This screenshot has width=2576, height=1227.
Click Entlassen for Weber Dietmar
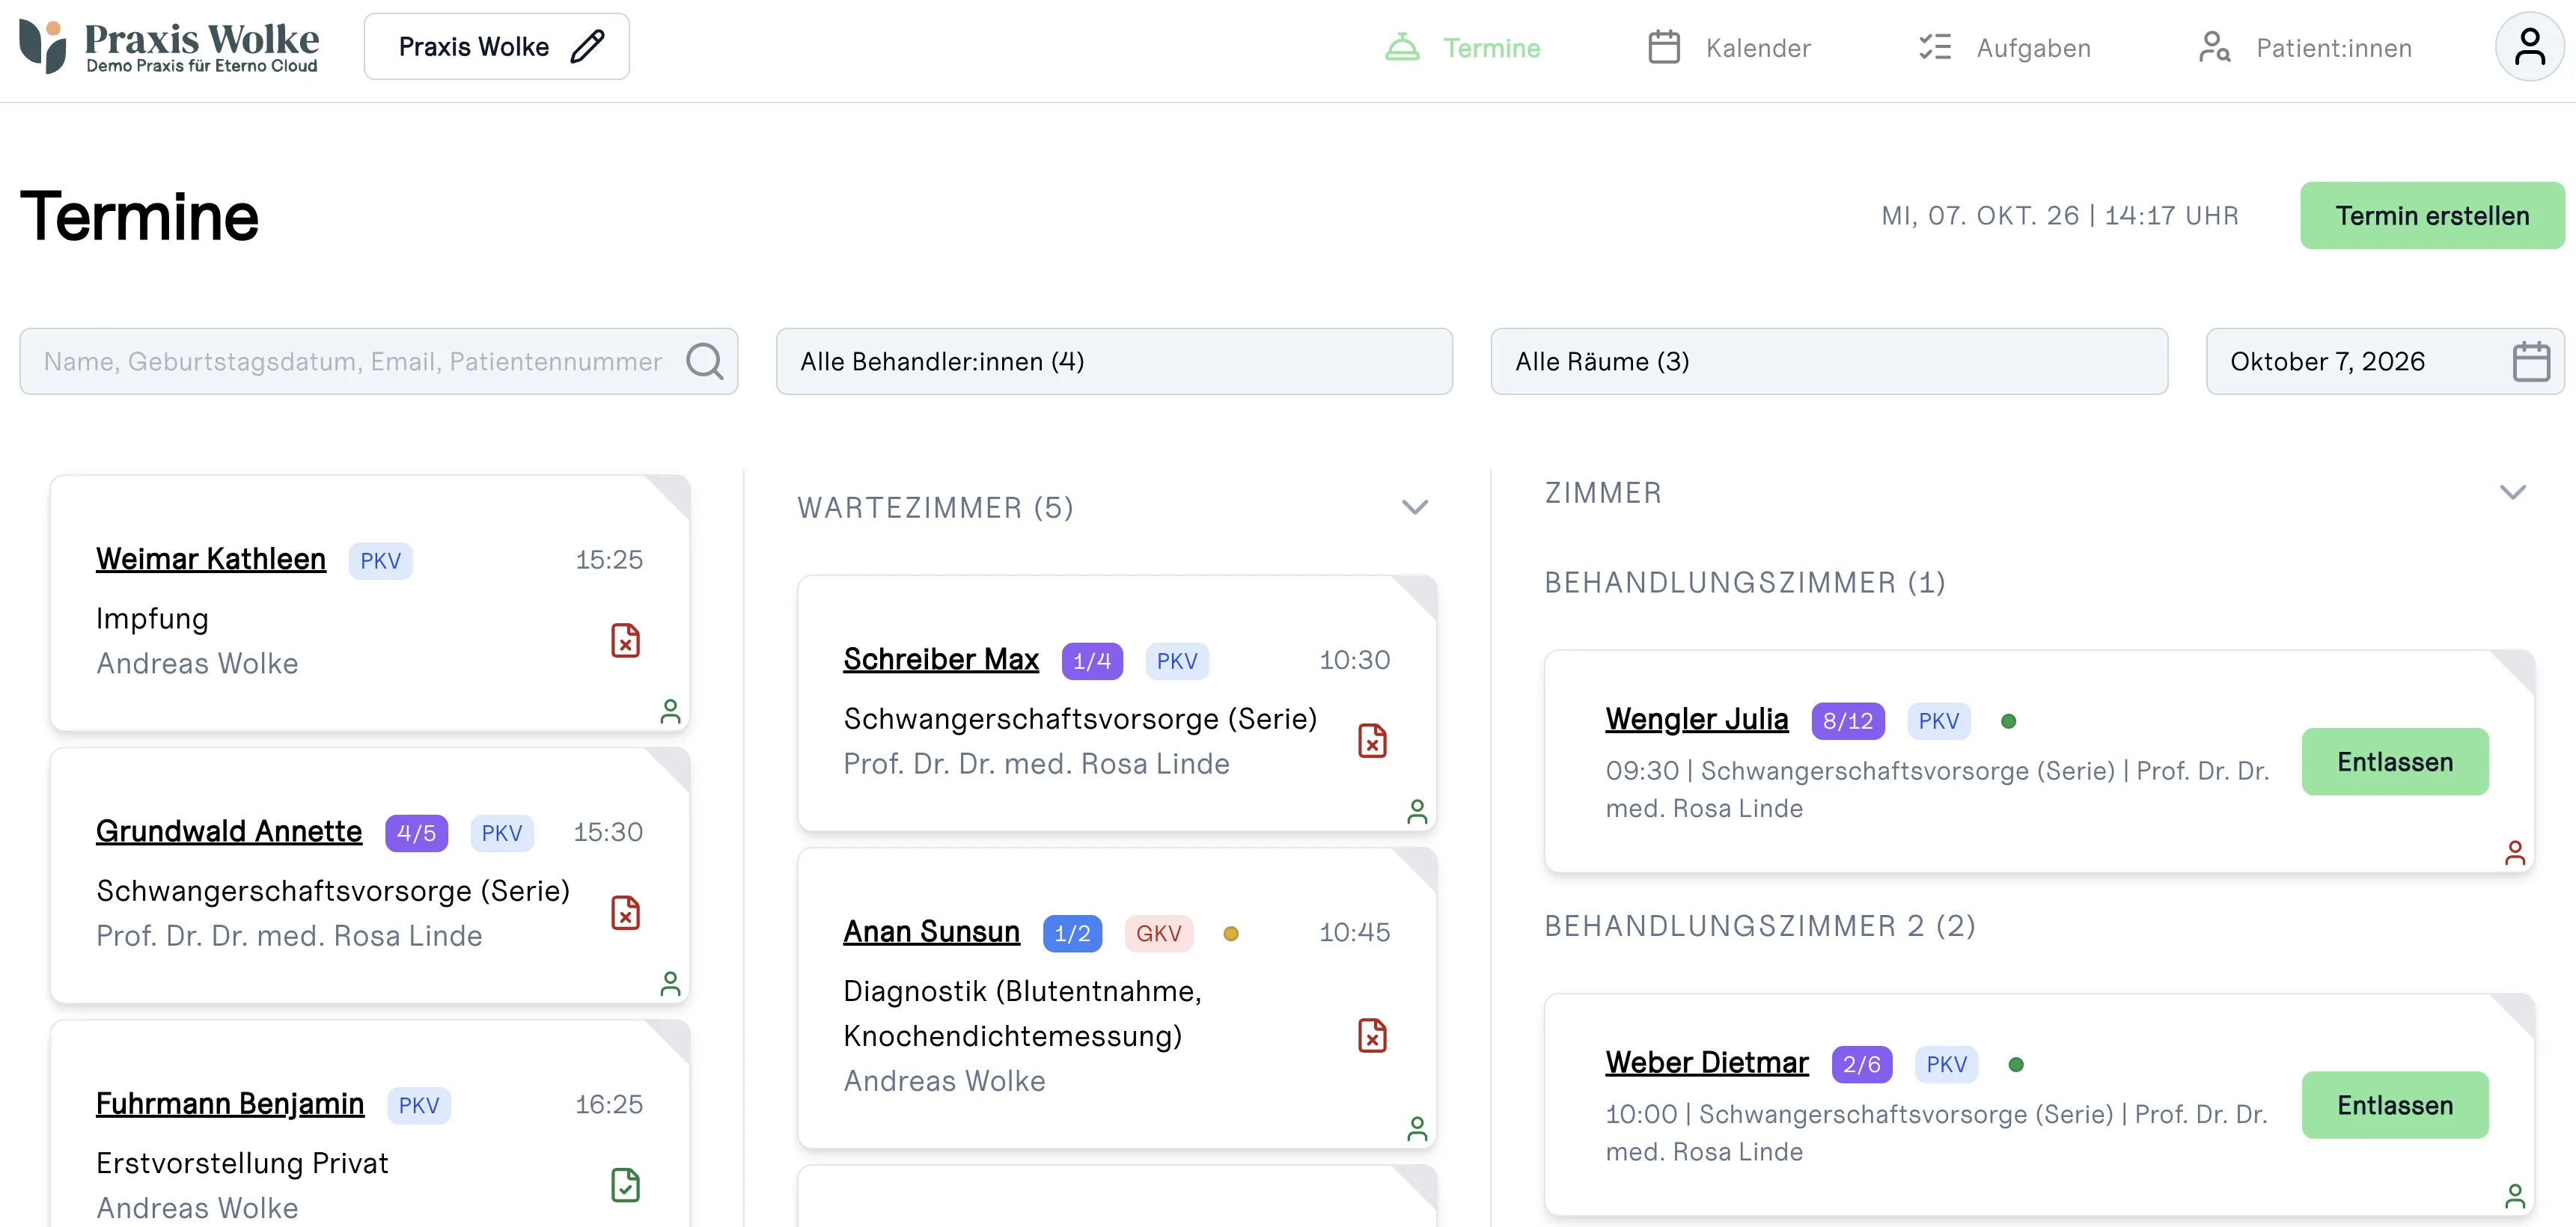pos(2394,1104)
